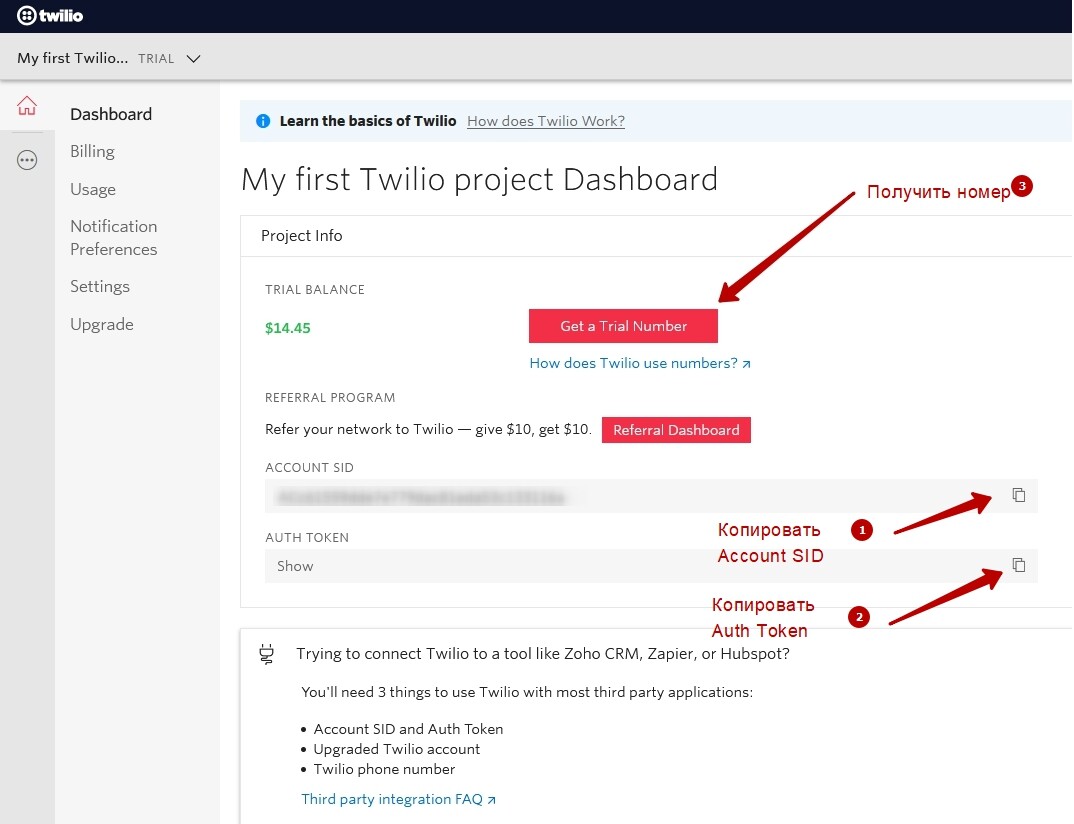The height and width of the screenshot is (824, 1074).
Task: Click the AUTH TOKEN label
Action: (307, 538)
